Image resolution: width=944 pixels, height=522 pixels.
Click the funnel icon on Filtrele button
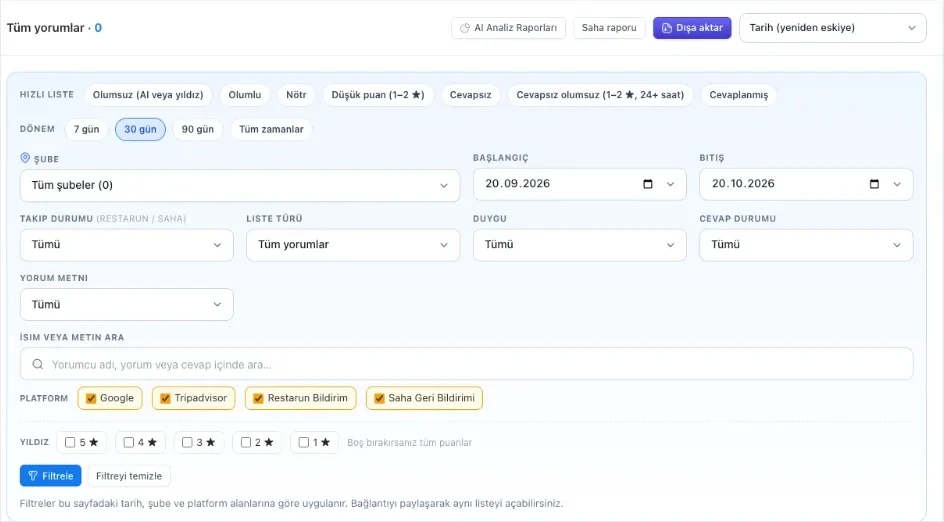click(x=33, y=476)
